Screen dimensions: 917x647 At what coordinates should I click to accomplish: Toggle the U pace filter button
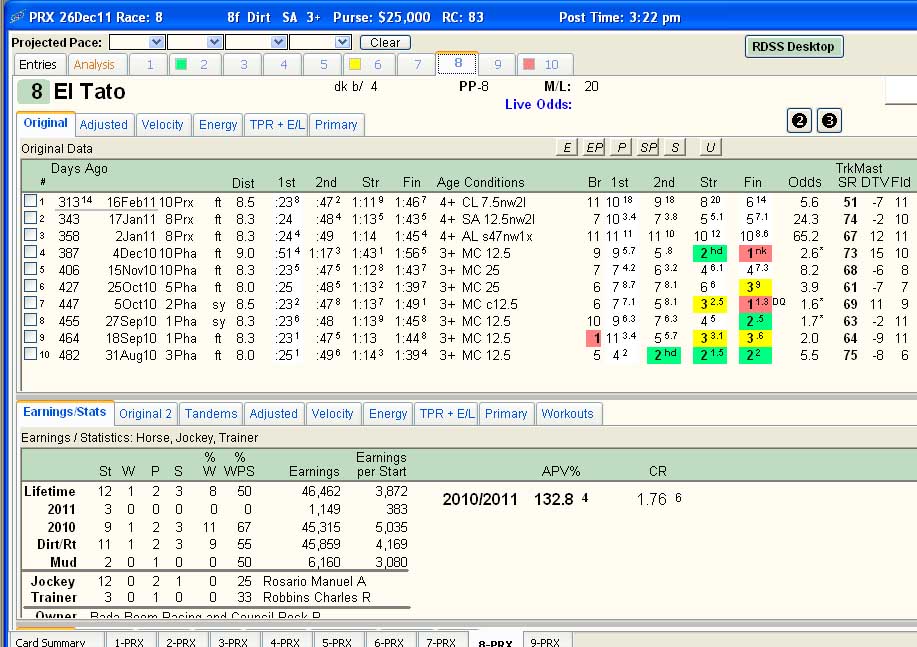click(x=710, y=147)
